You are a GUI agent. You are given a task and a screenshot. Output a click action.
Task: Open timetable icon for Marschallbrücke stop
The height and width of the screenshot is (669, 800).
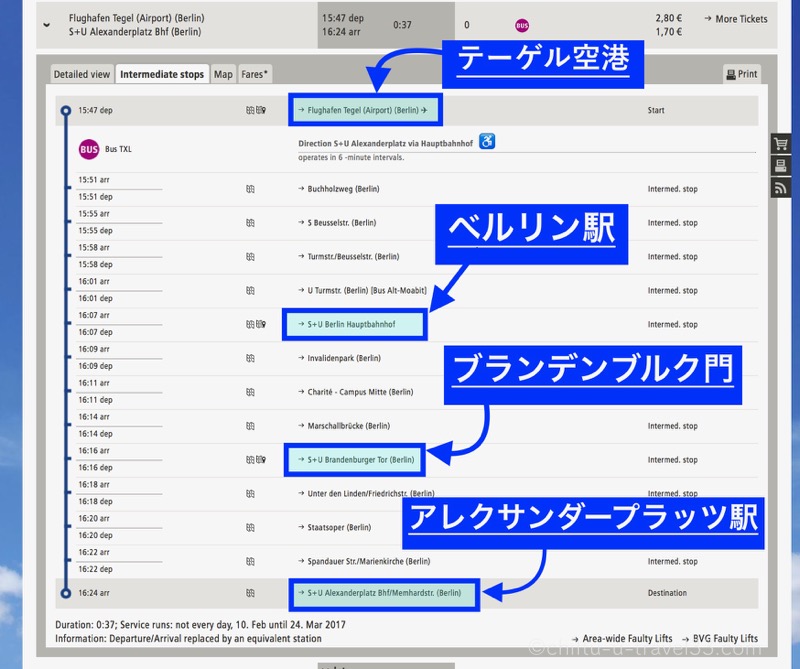250,426
